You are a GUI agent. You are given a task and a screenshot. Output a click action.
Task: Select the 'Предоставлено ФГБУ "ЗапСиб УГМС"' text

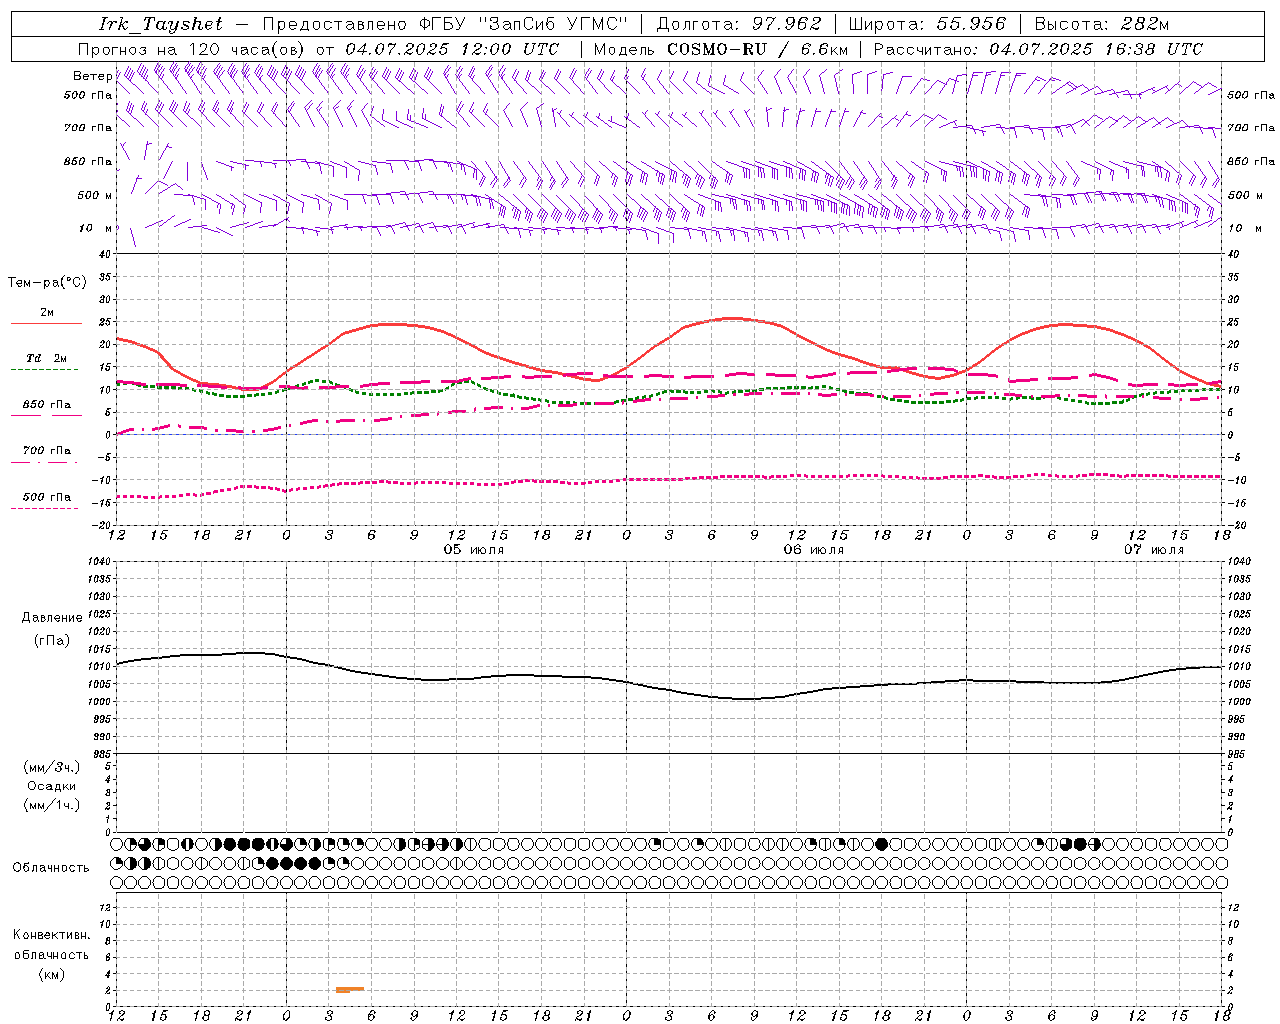click(445, 24)
